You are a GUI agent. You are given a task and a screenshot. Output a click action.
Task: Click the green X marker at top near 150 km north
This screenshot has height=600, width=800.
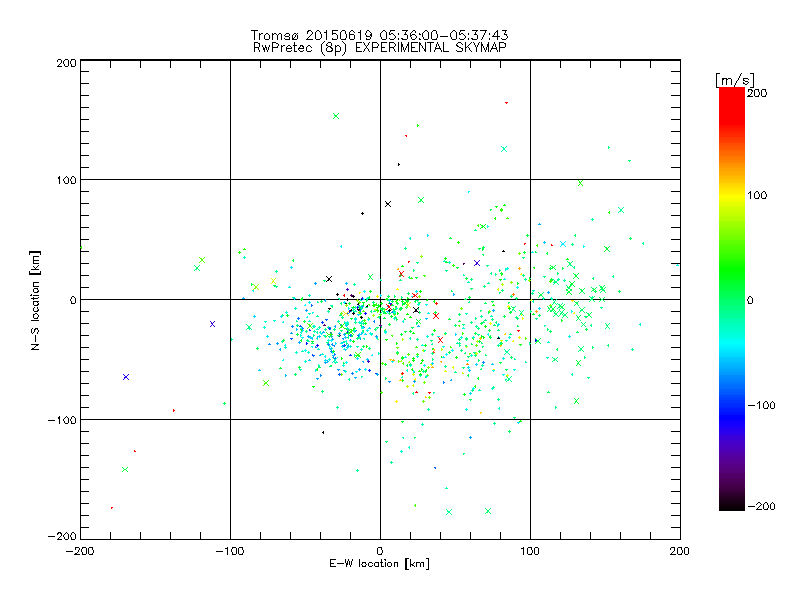[x=336, y=116]
